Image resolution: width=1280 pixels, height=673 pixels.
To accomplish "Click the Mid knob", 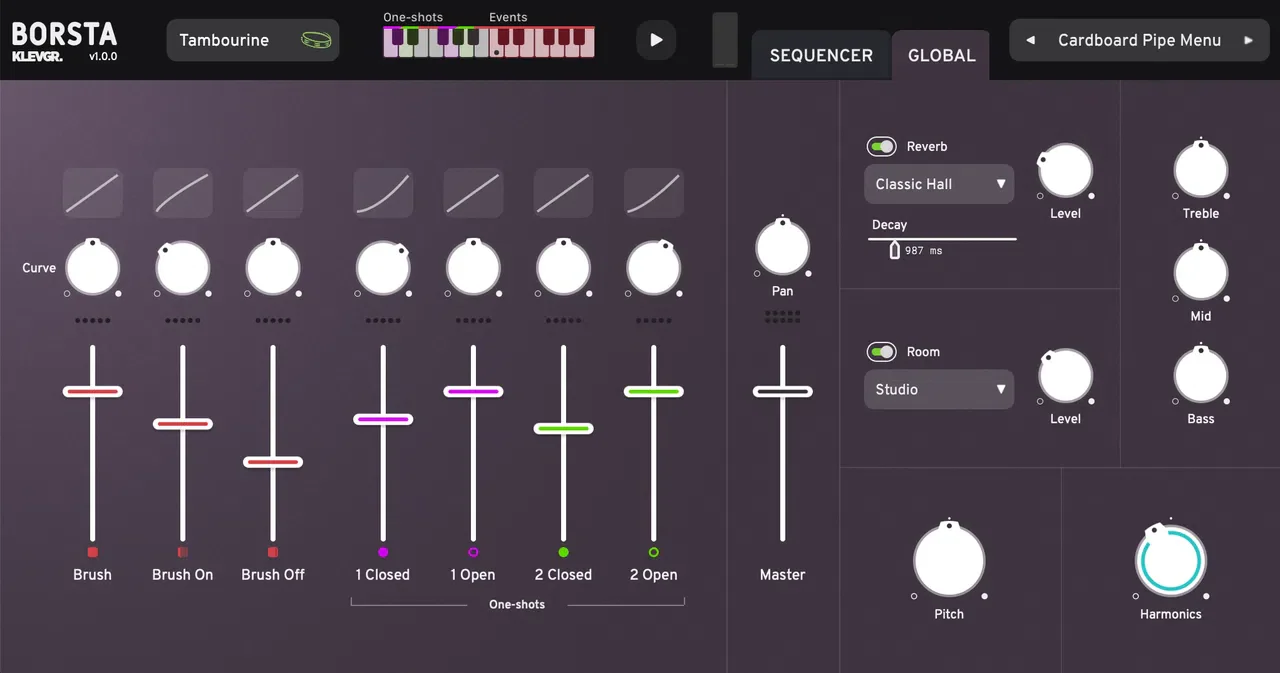I will (1201, 273).
